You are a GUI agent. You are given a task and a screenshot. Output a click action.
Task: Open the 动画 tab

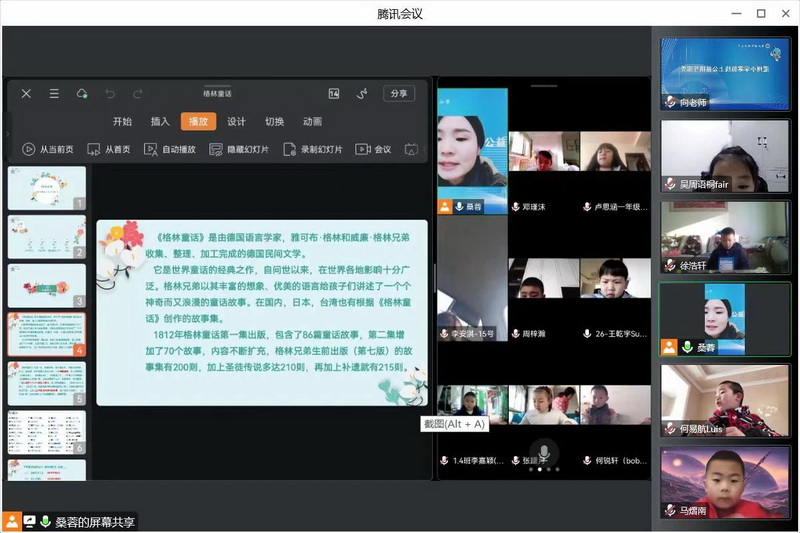(312, 122)
